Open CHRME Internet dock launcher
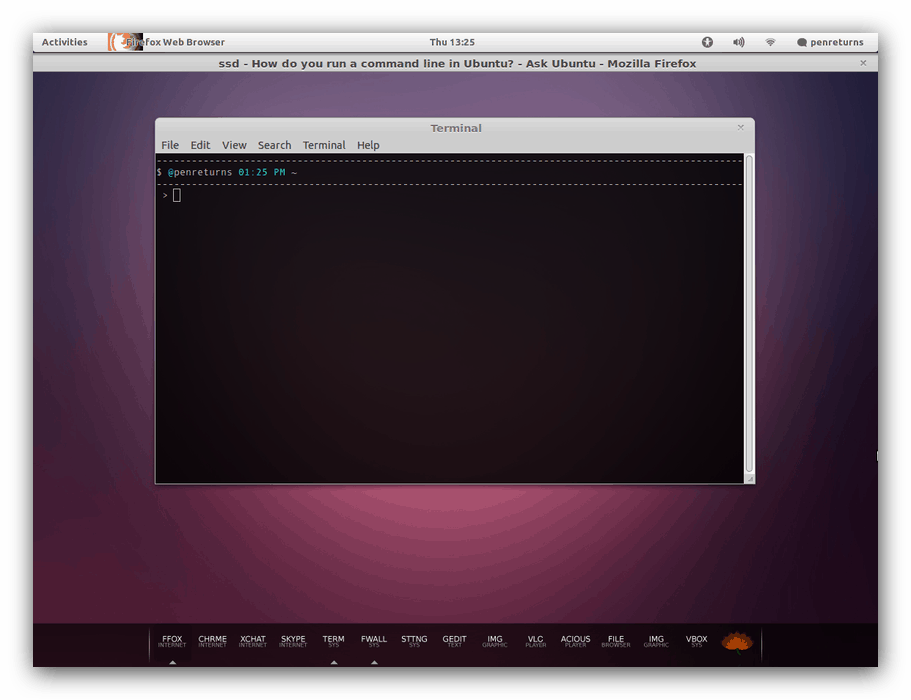This screenshot has width=911, height=700. 212,641
